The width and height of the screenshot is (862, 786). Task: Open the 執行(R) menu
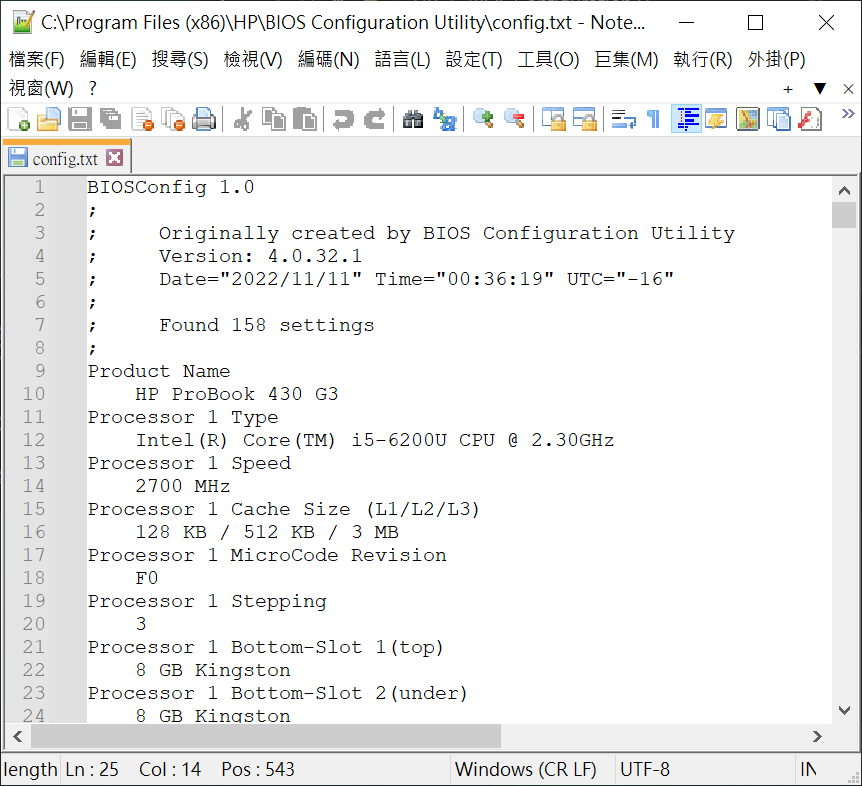(x=703, y=59)
